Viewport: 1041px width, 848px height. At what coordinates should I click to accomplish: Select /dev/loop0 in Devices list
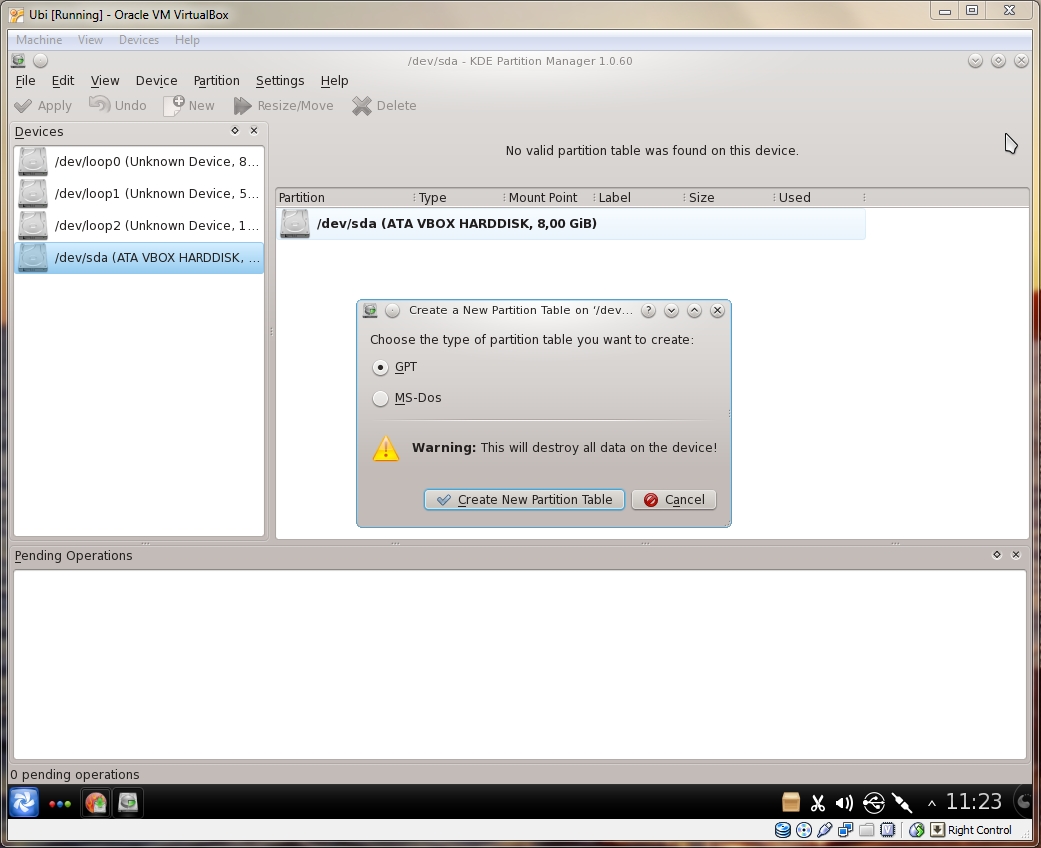[x=139, y=161]
